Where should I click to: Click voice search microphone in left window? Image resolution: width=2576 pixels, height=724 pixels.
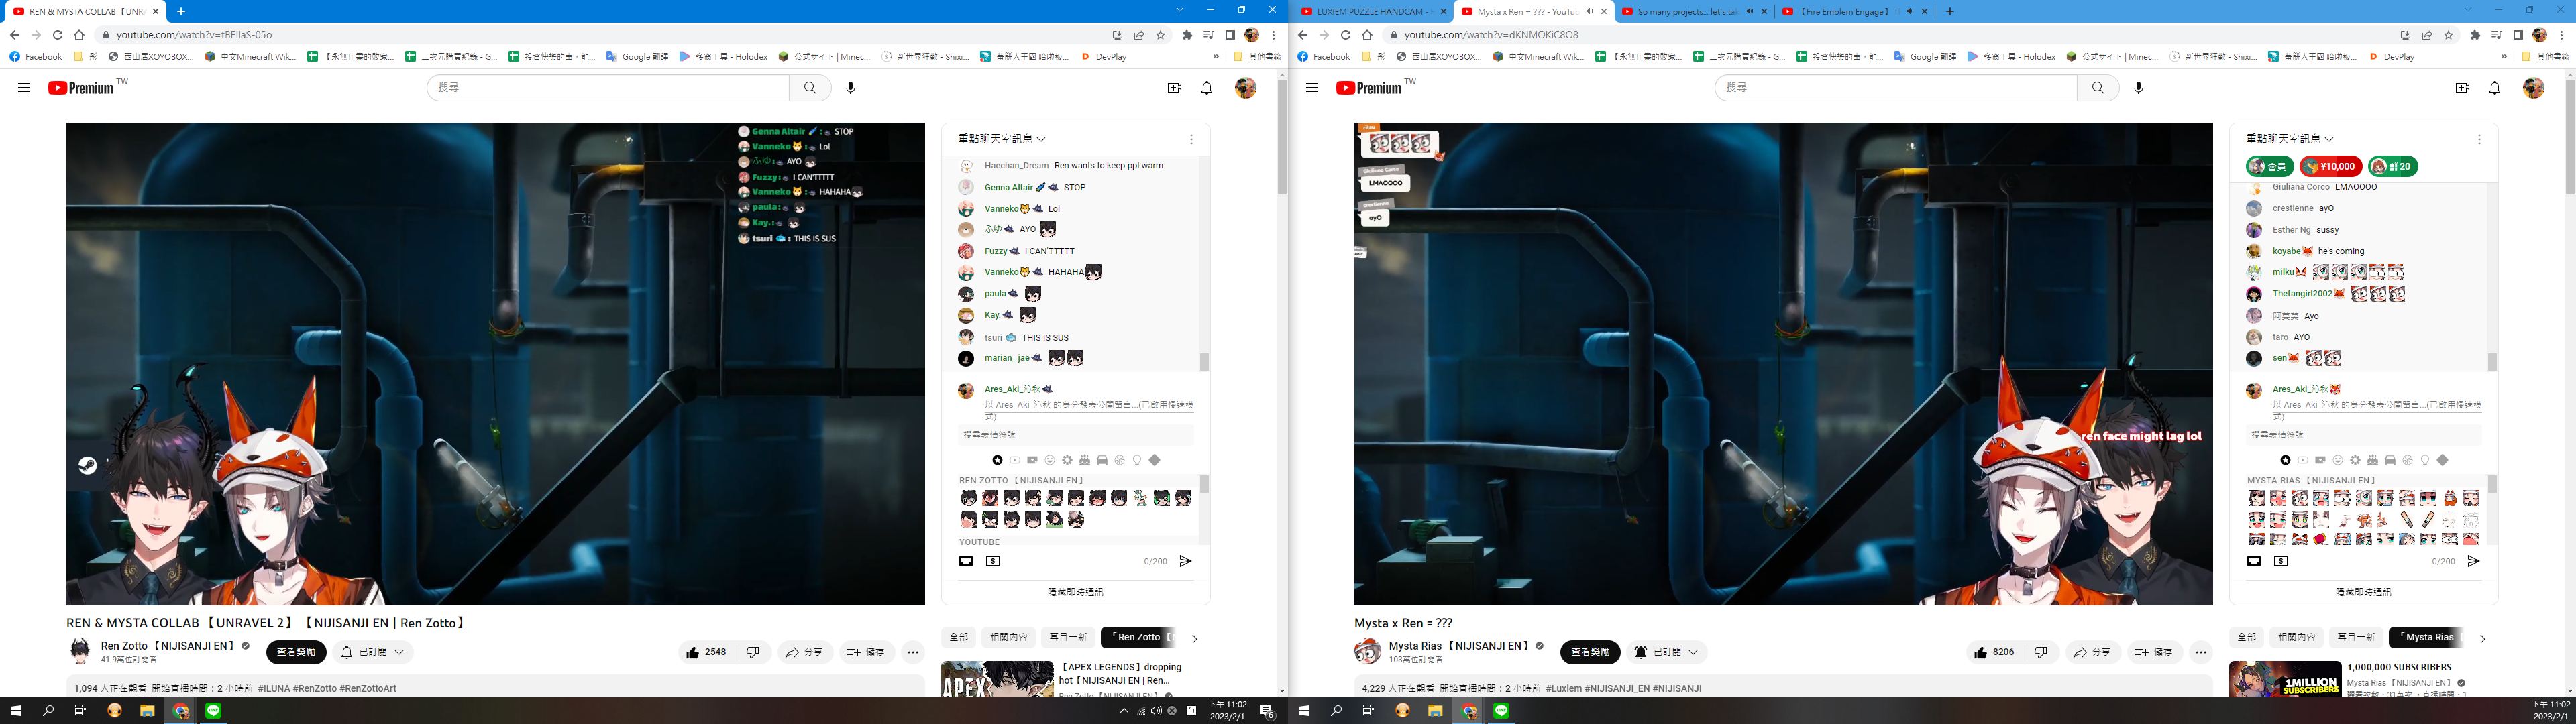point(850,88)
